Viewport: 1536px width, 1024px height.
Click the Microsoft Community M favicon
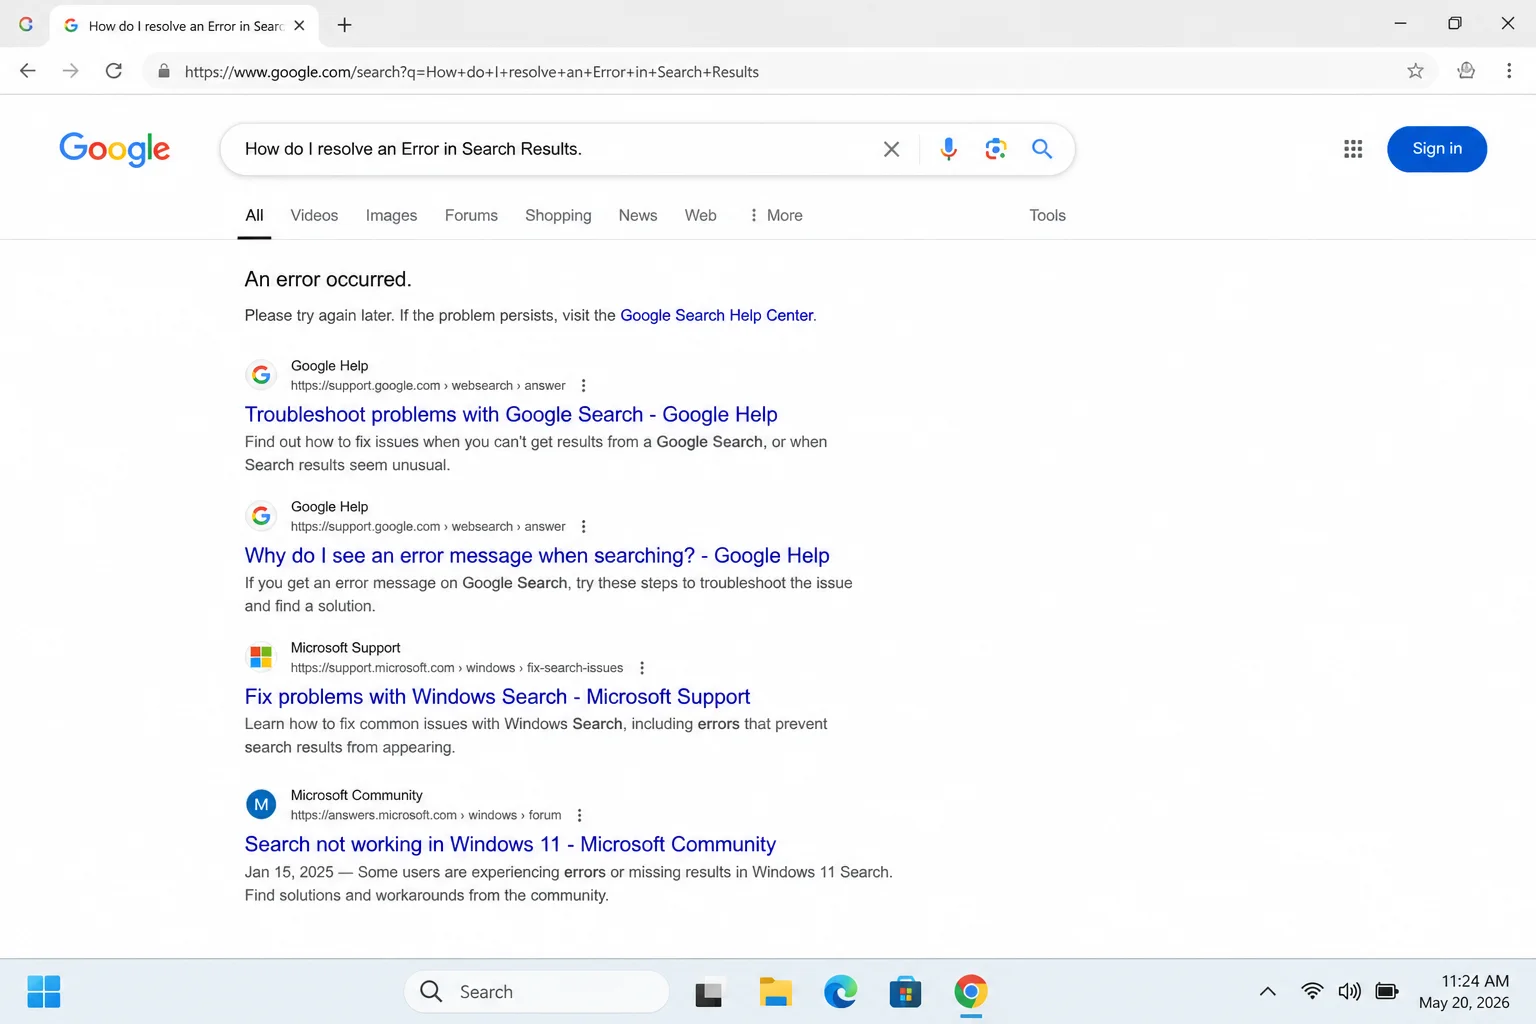261,804
